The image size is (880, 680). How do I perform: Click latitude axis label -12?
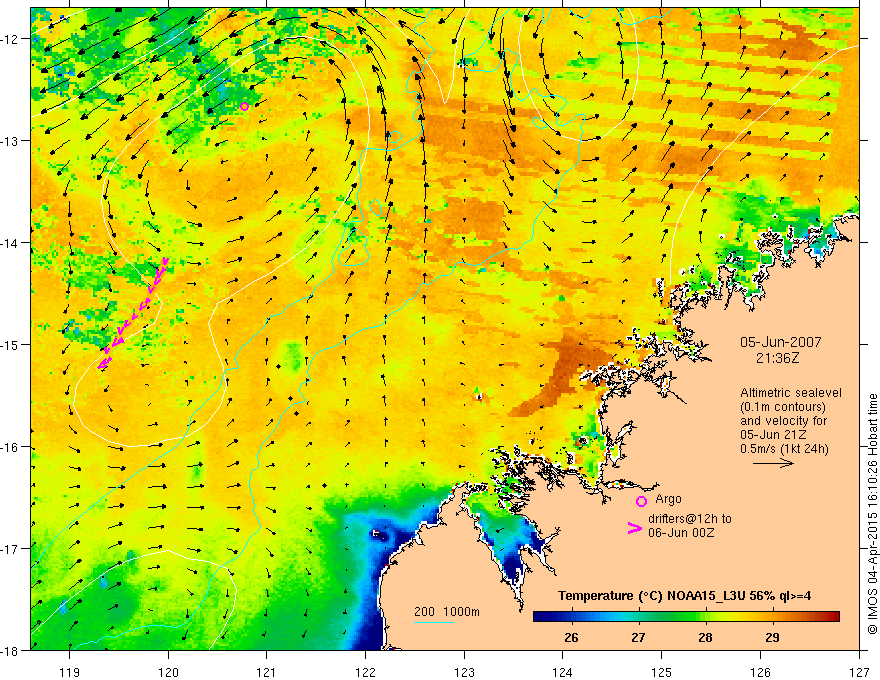[x=11, y=39]
